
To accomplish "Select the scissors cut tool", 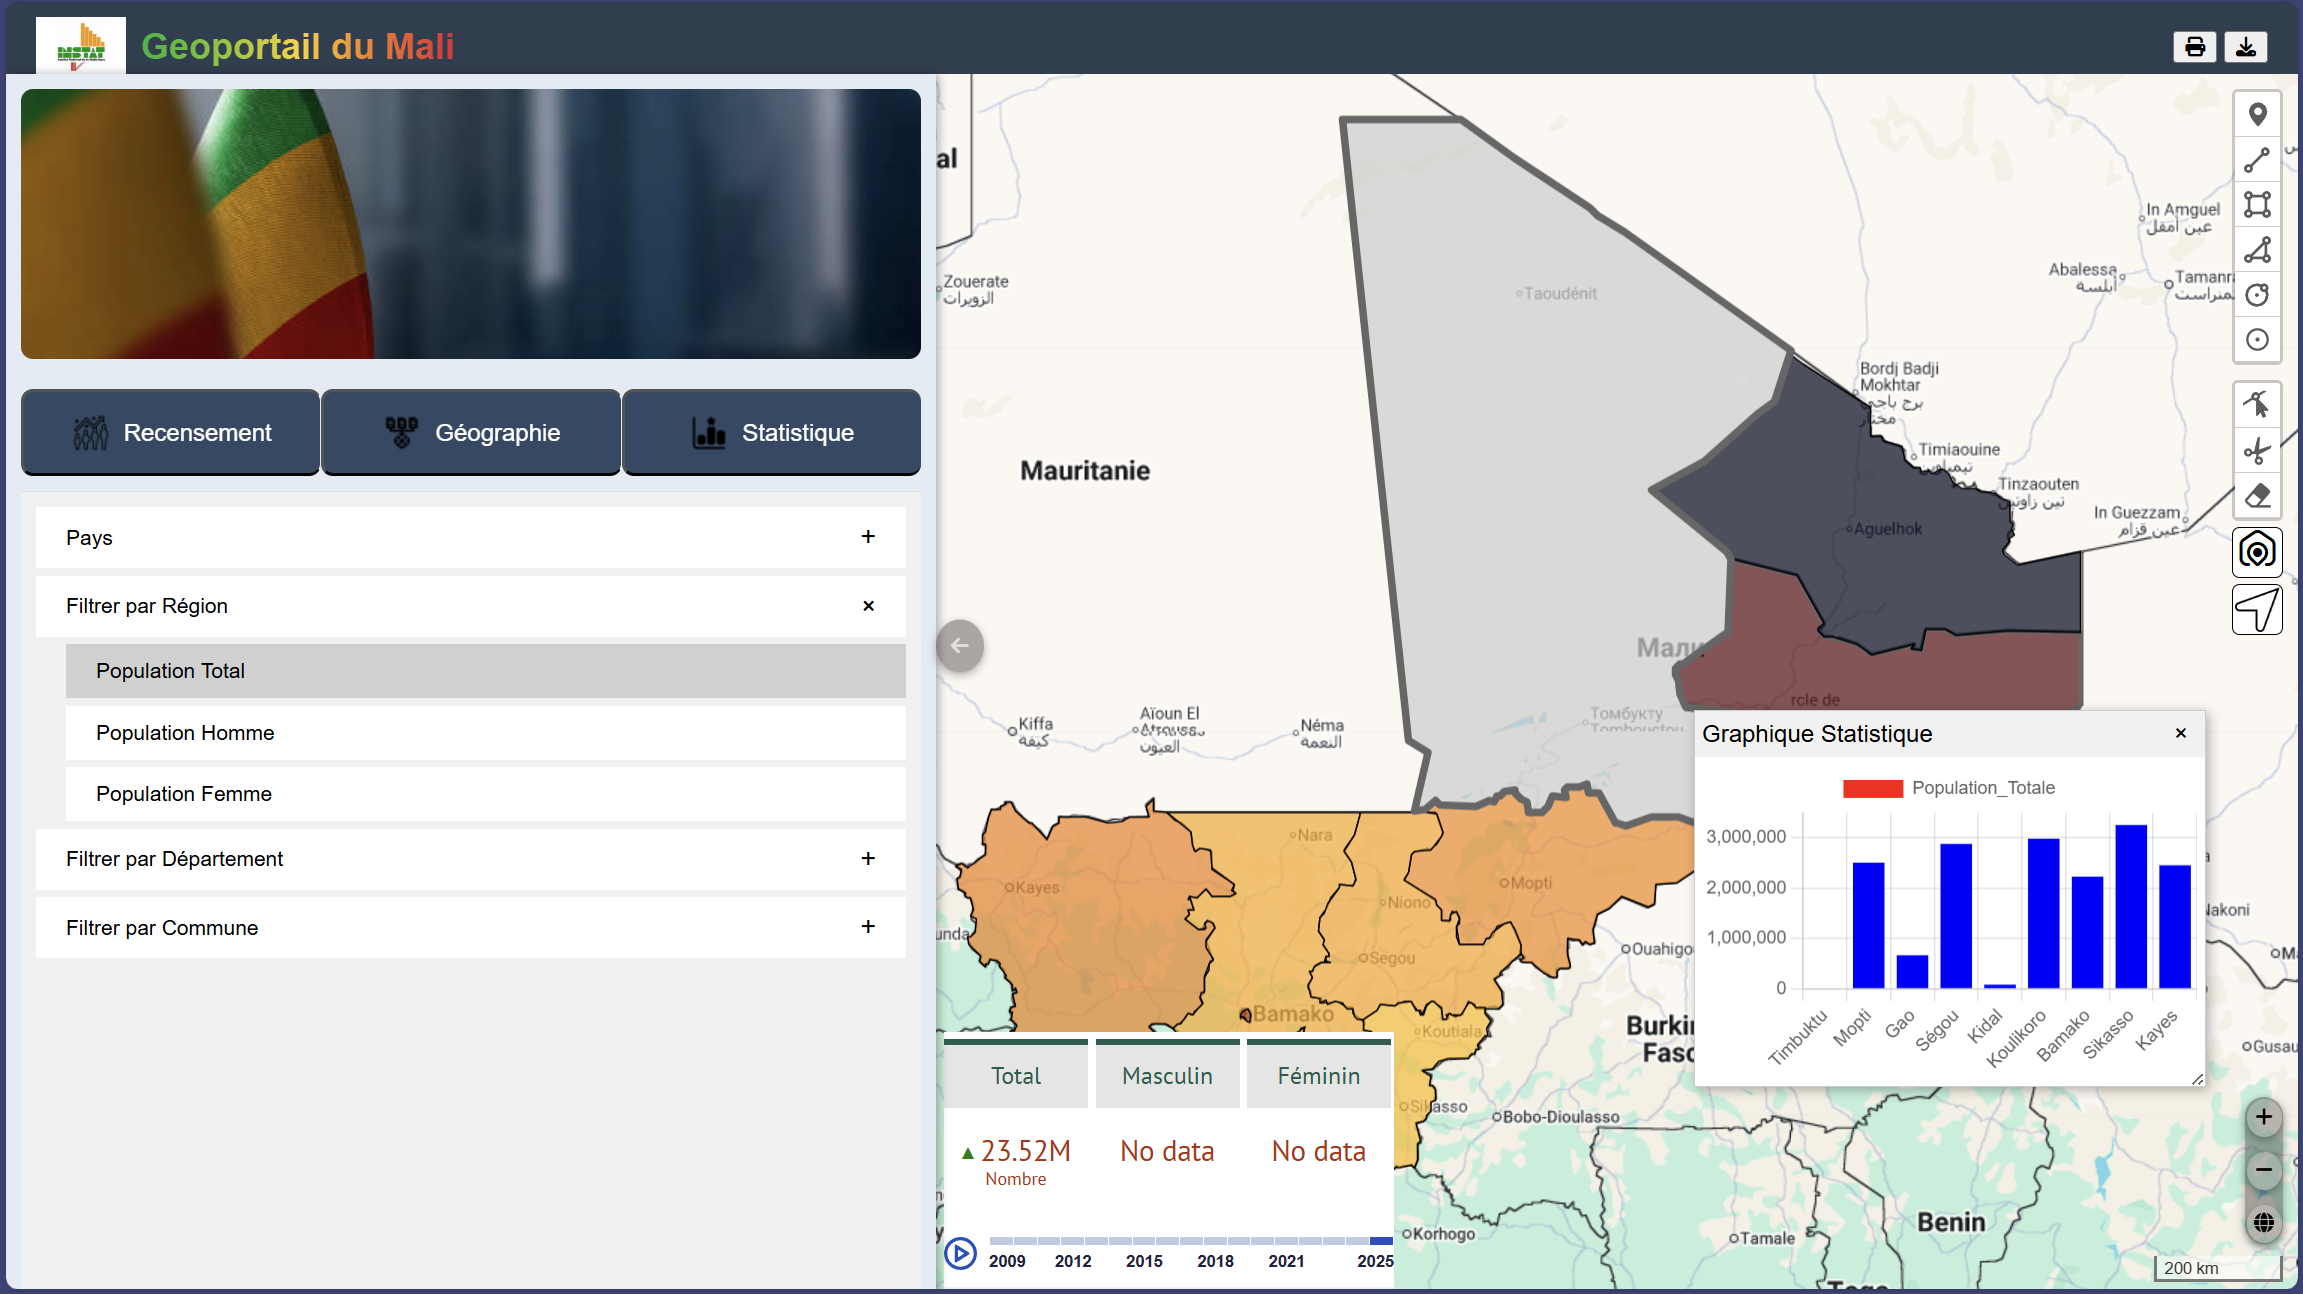I will 2257,452.
